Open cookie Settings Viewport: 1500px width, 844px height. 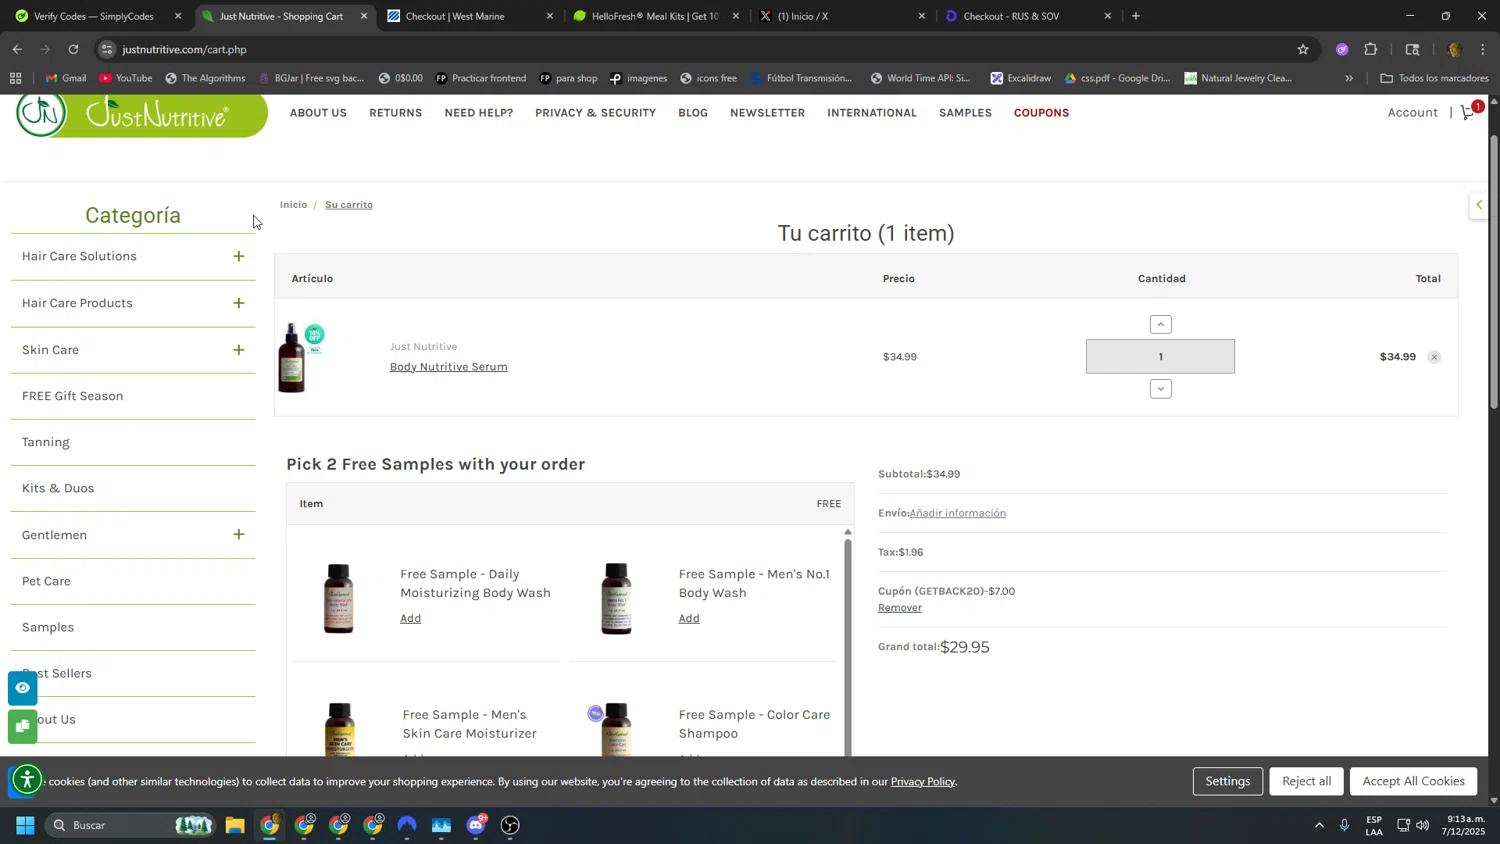(1227, 781)
